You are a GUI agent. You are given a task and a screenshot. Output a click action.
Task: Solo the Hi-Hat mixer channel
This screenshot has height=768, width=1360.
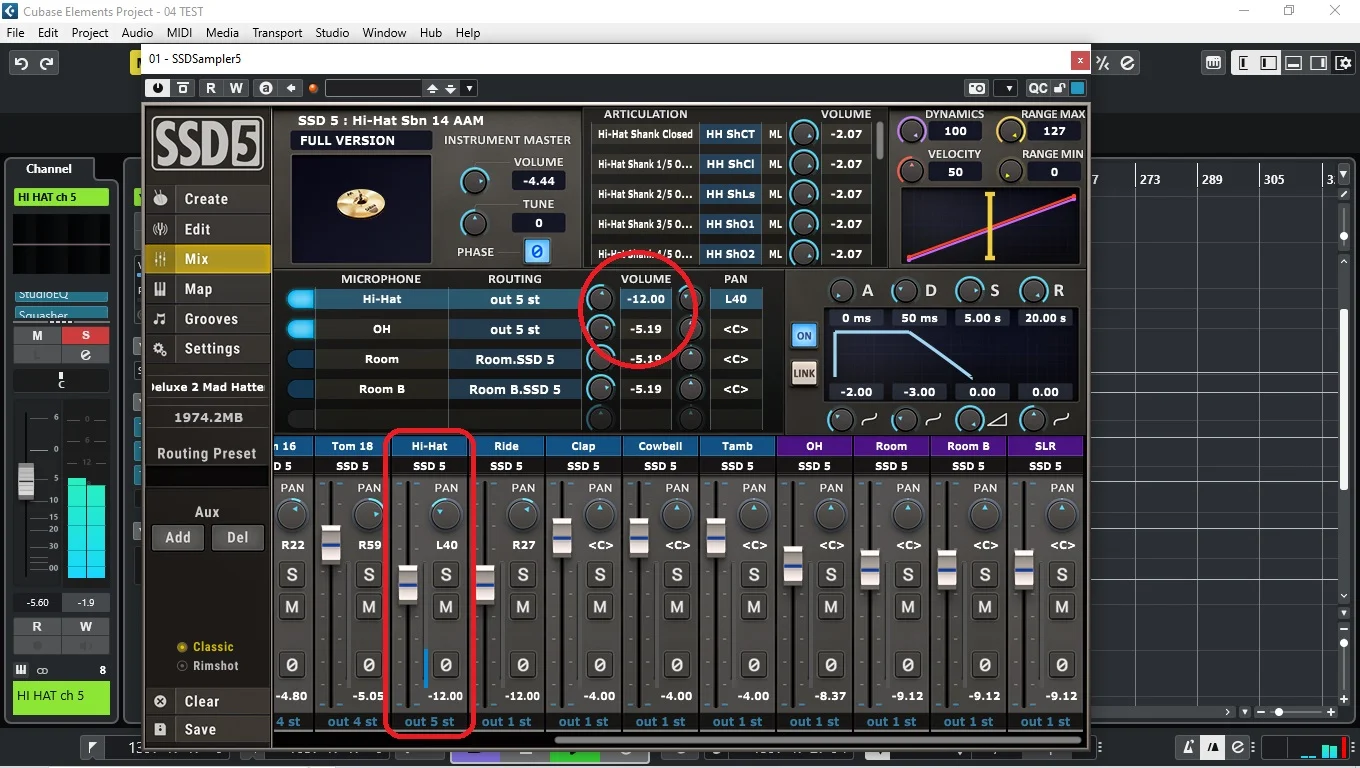[446, 574]
